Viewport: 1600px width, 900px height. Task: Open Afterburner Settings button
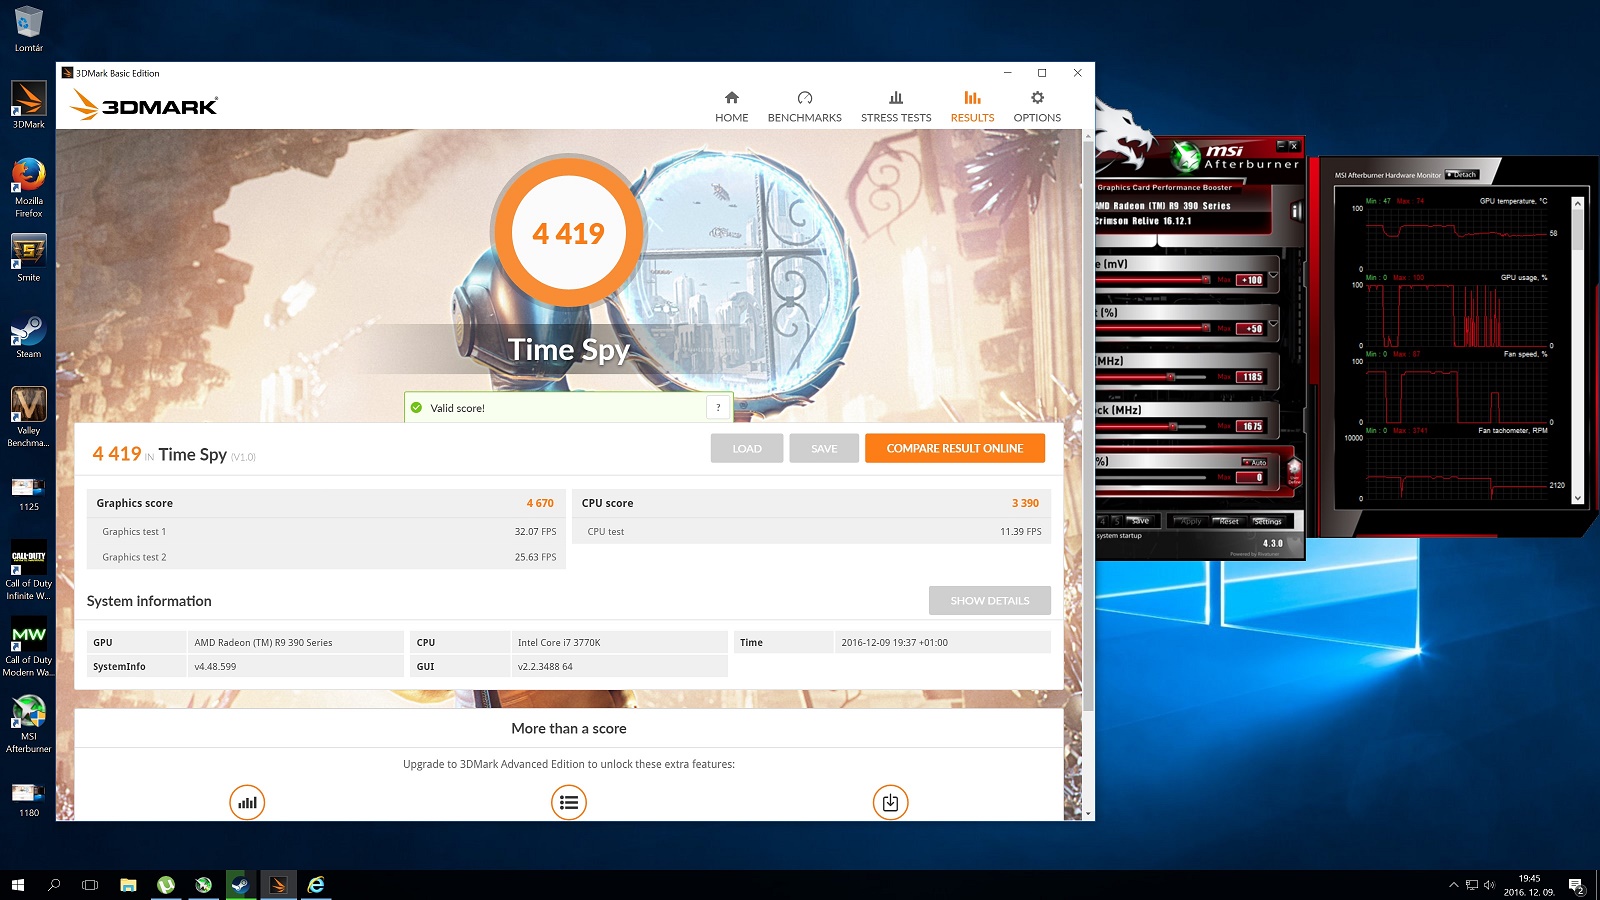pyautogui.click(x=1268, y=521)
